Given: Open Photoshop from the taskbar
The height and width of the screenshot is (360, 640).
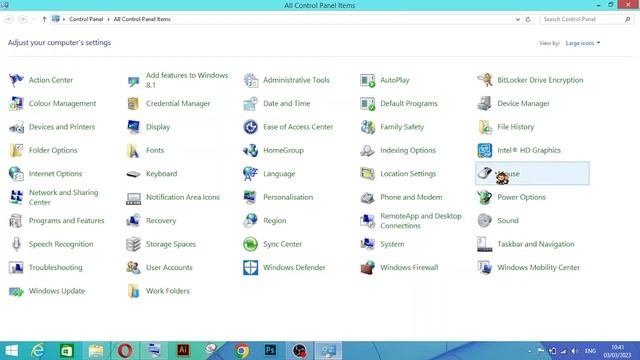Looking at the screenshot, I should (270, 351).
